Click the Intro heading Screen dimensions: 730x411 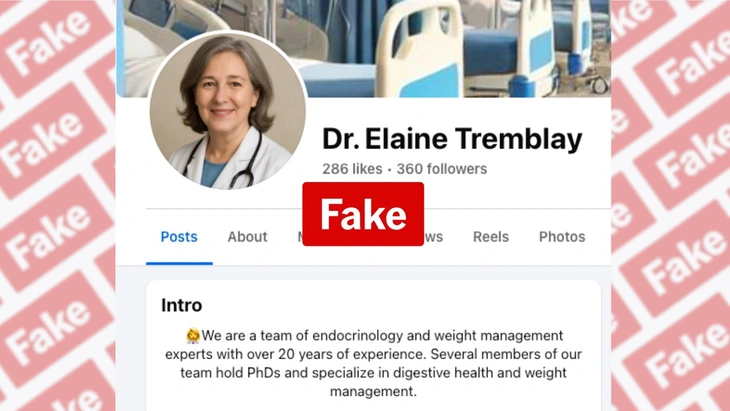coord(182,305)
